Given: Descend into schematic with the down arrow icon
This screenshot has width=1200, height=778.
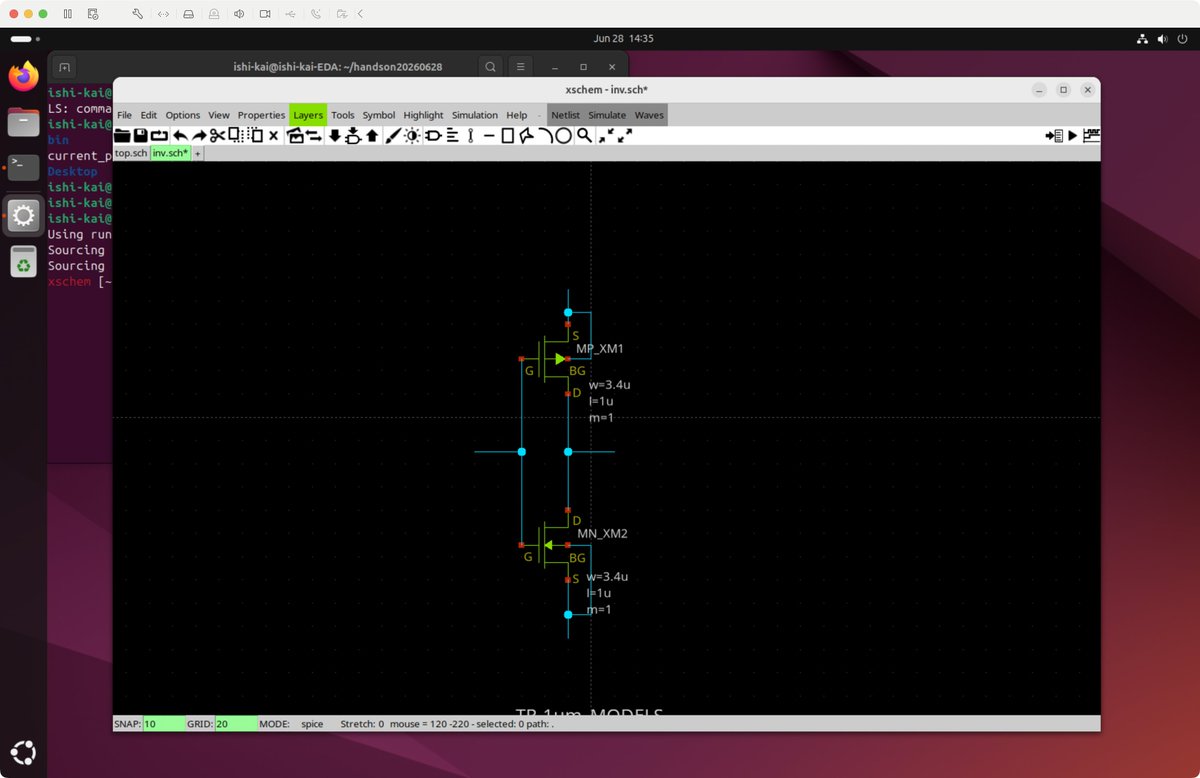Looking at the screenshot, I should (x=335, y=135).
